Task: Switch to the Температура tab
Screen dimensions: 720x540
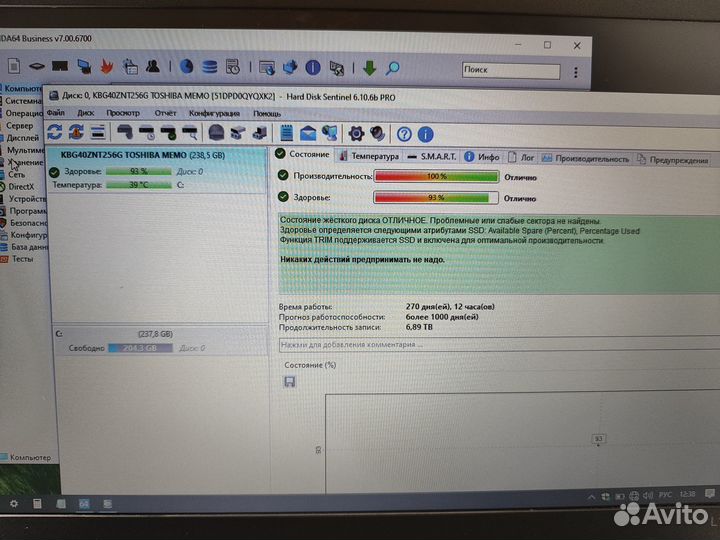Action: click(x=369, y=156)
